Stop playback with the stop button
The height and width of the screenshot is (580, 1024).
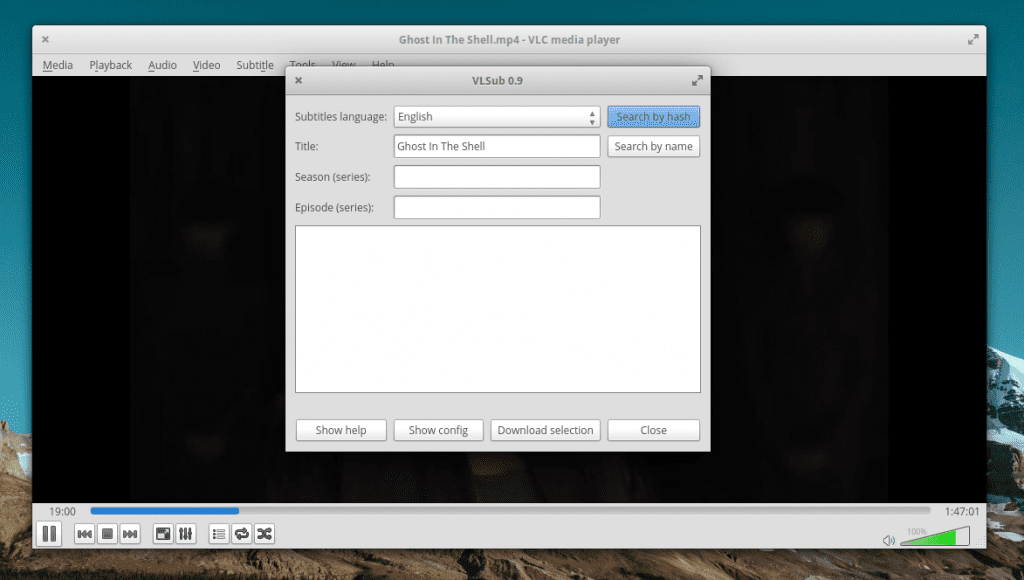tap(108, 534)
